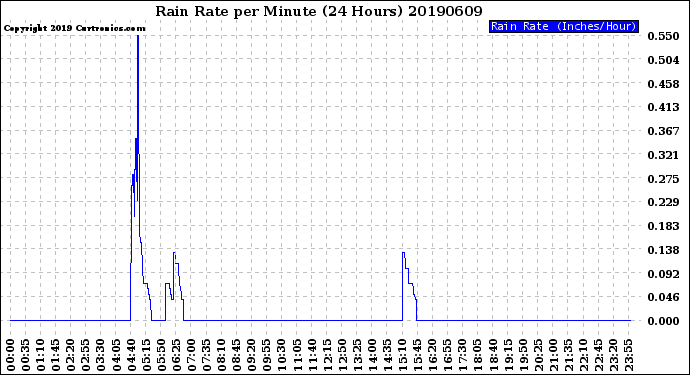Screen dimensions: 690x375
Task: Click the x-axis time label 22:45
Action: coord(598,355)
